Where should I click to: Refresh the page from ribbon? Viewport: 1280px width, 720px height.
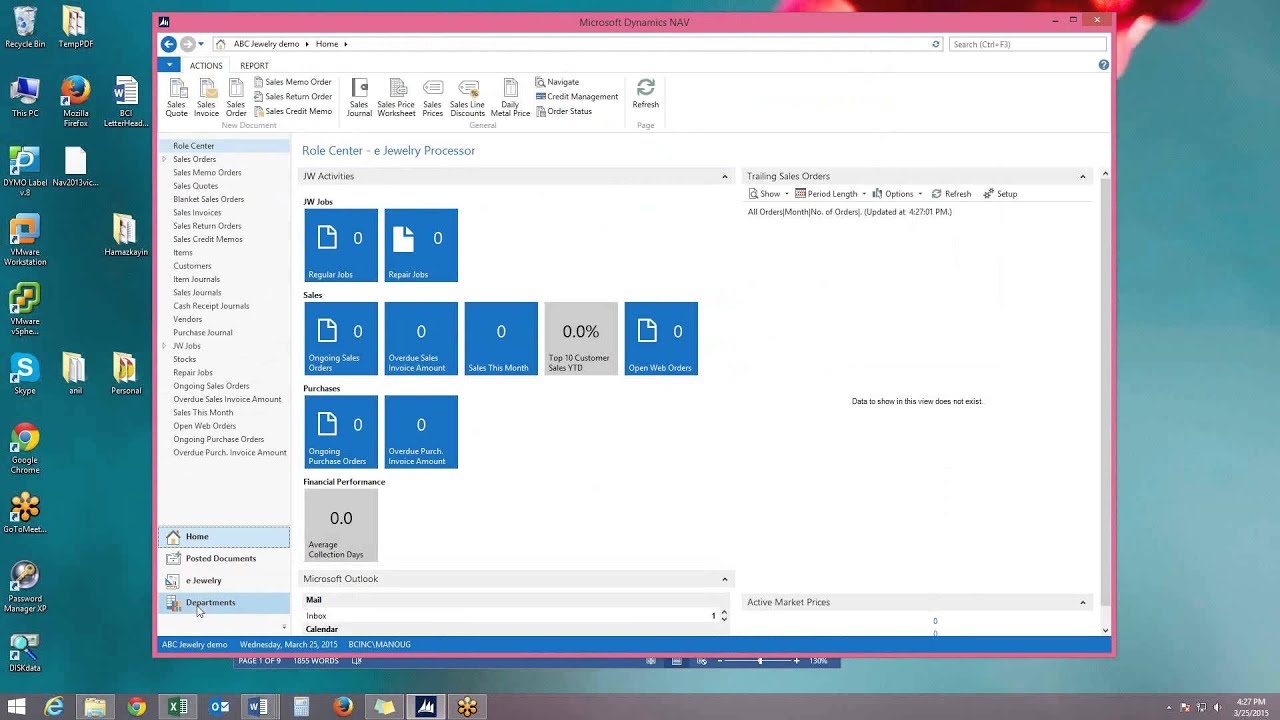click(x=646, y=94)
